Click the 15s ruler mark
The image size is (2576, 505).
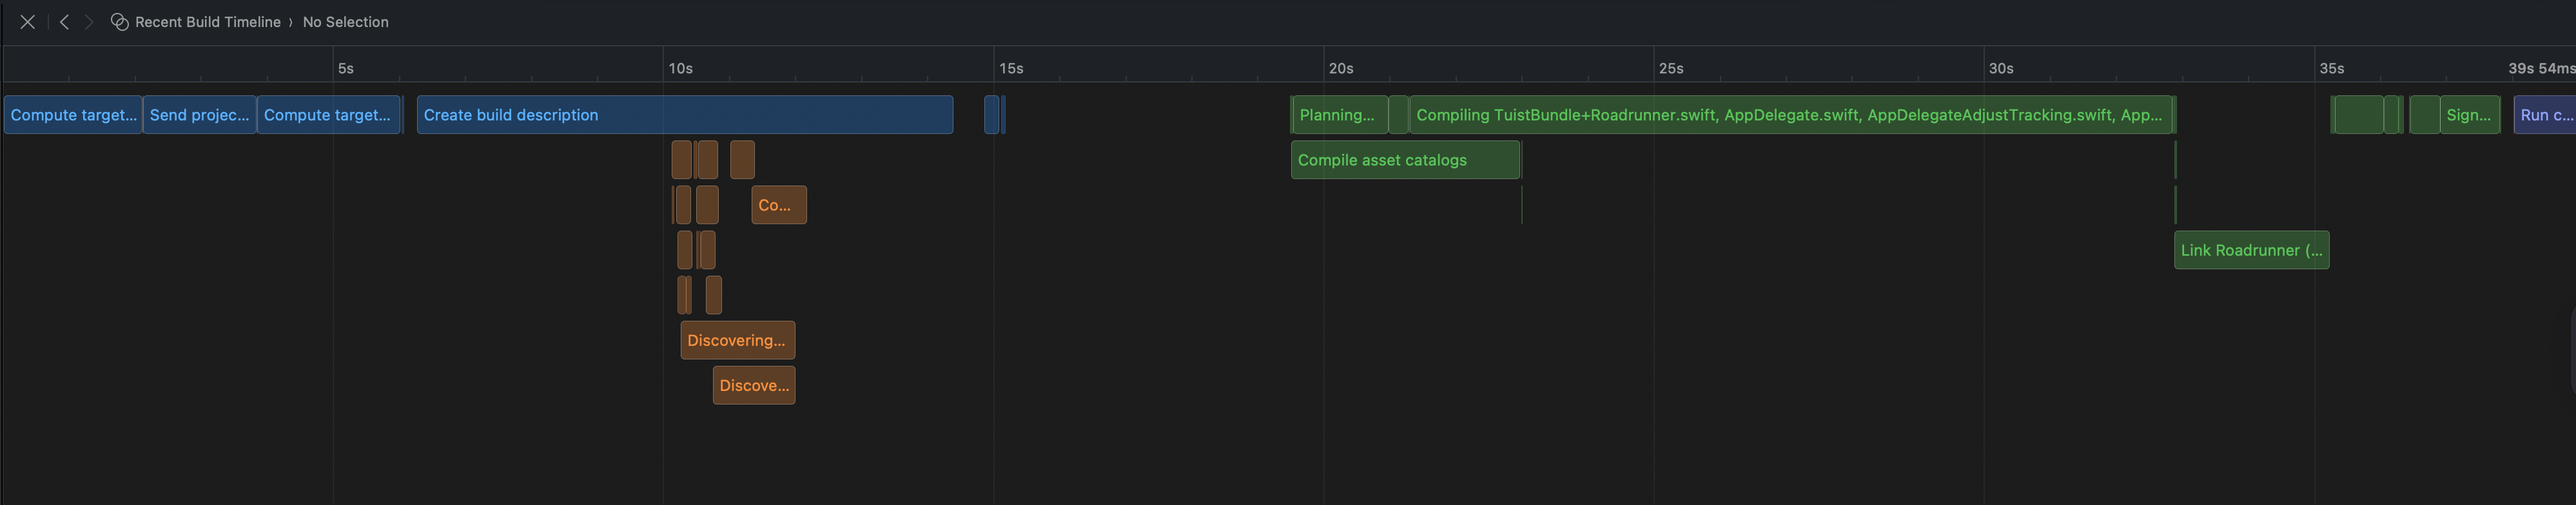(1011, 68)
